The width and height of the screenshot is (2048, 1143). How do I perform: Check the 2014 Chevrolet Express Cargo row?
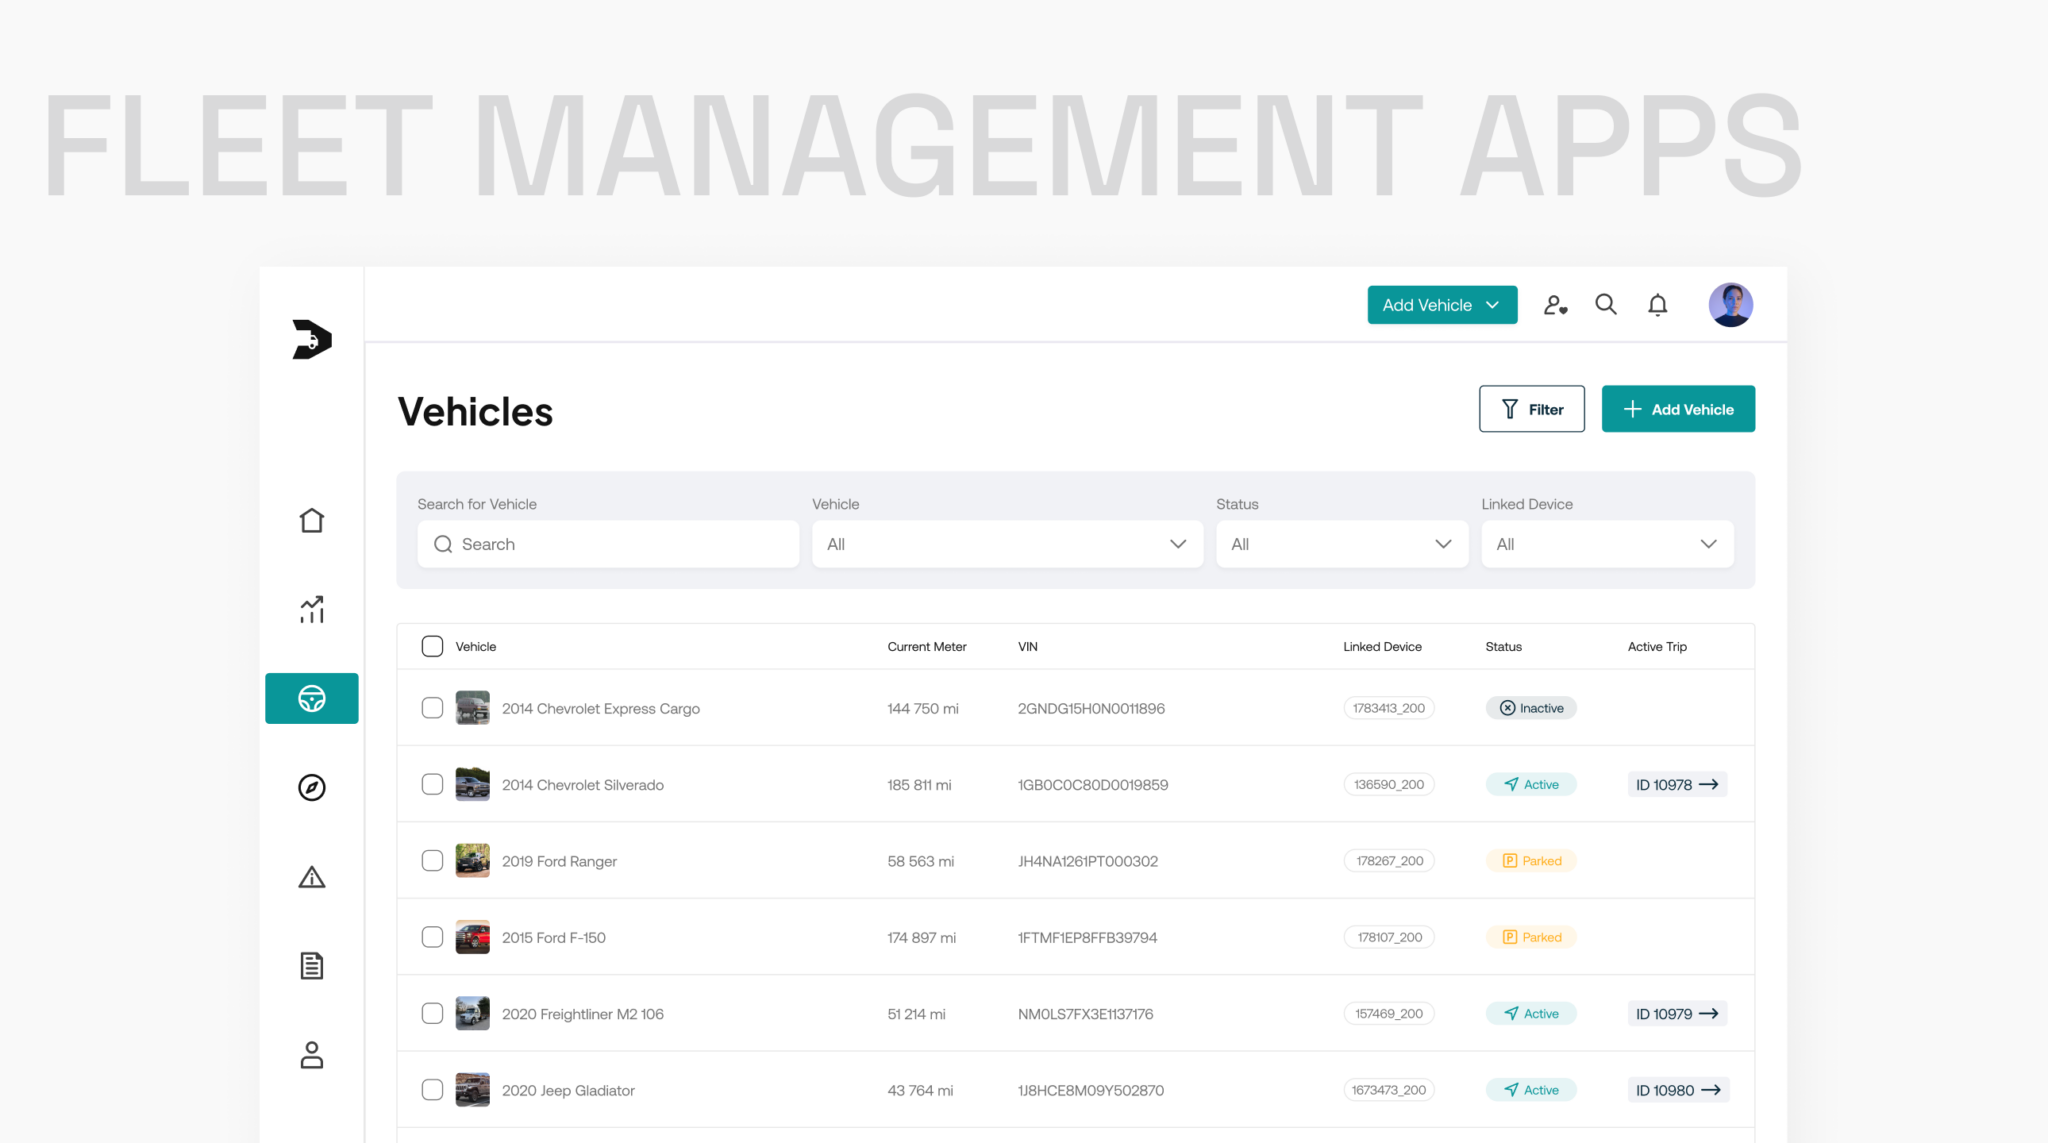[432, 708]
